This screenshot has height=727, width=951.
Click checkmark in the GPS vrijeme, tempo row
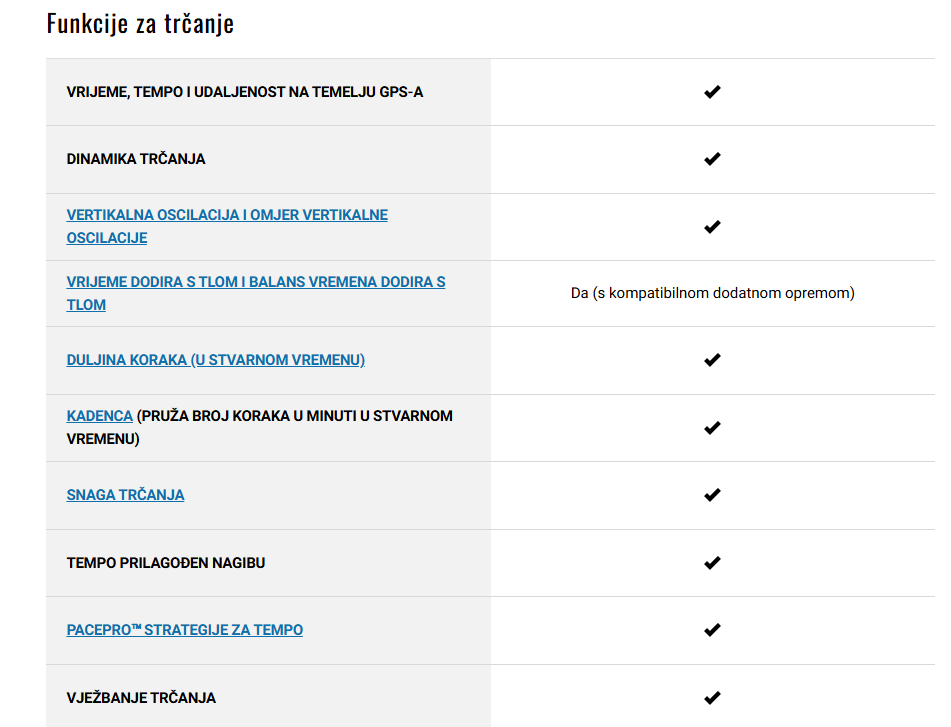point(712,92)
